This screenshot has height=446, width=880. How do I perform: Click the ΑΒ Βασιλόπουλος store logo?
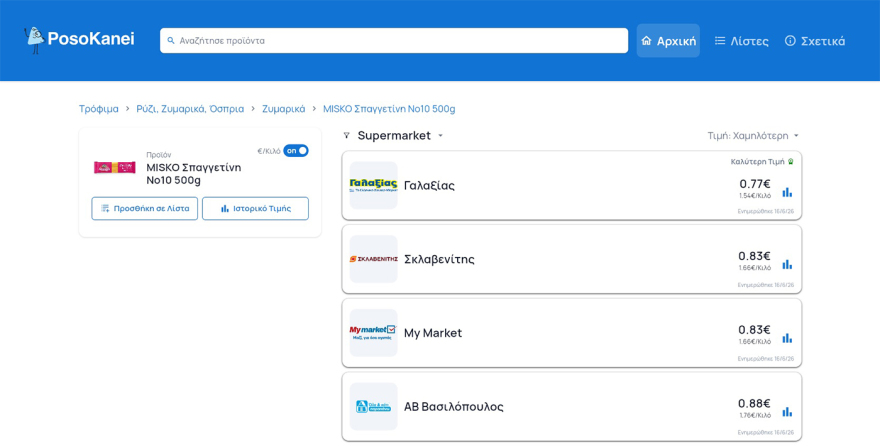point(373,407)
